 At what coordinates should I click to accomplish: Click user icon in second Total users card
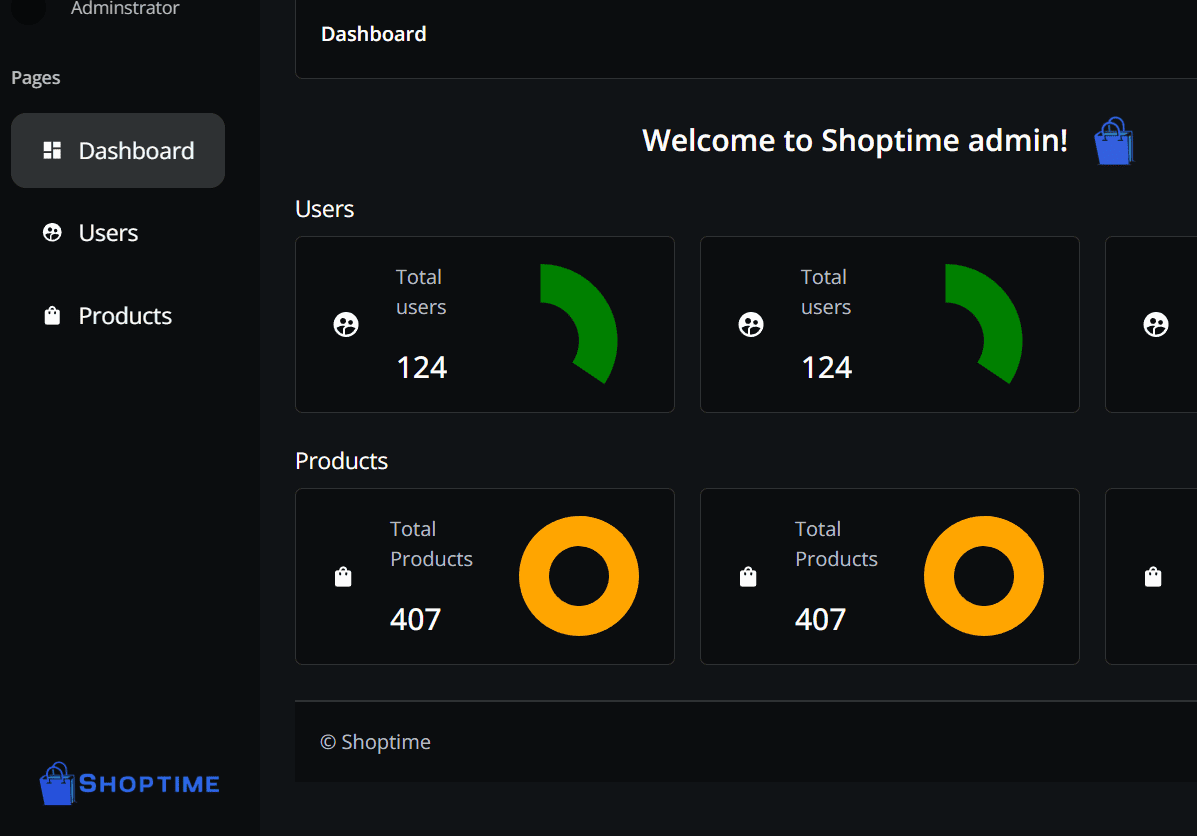click(x=751, y=324)
